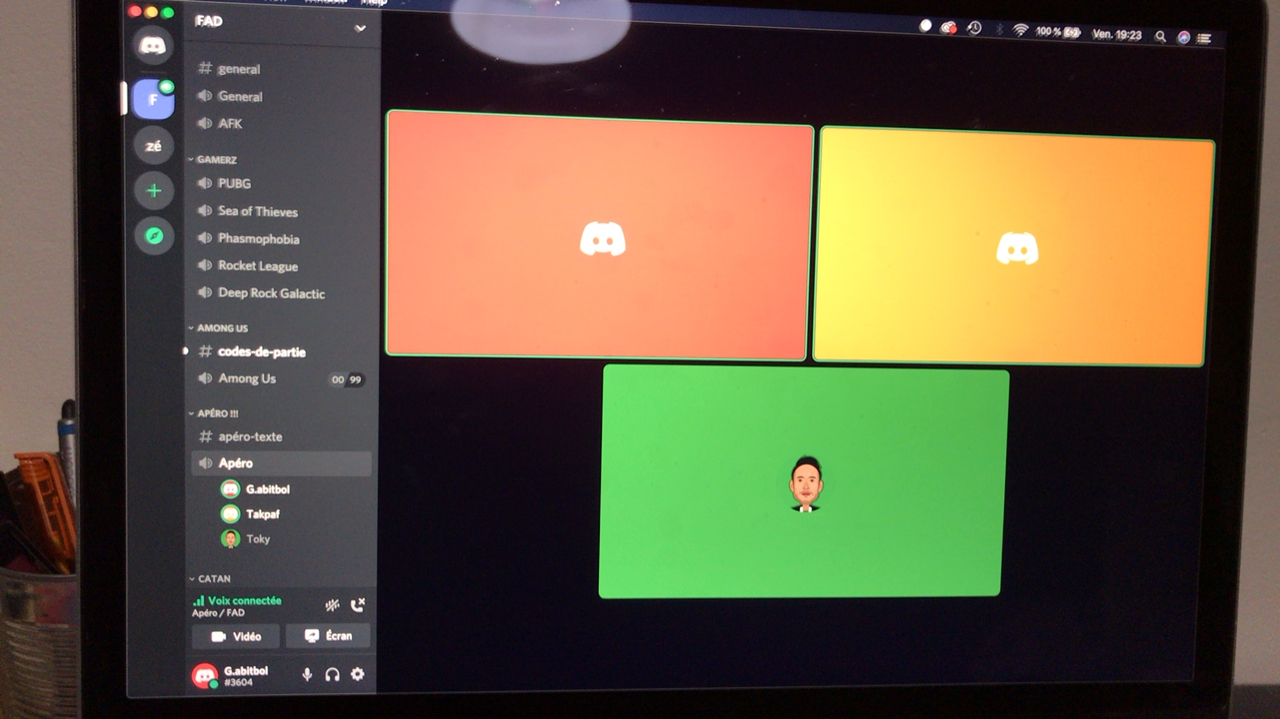Open Siri from the menu bar
The height and width of the screenshot is (719, 1280).
point(1183,37)
